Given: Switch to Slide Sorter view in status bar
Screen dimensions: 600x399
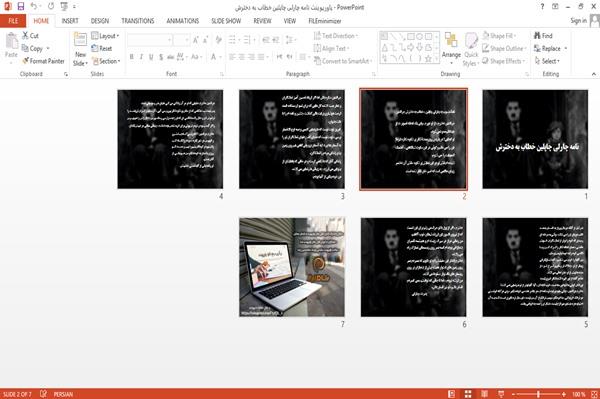Looking at the screenshot, I should (x=468, y=394).
